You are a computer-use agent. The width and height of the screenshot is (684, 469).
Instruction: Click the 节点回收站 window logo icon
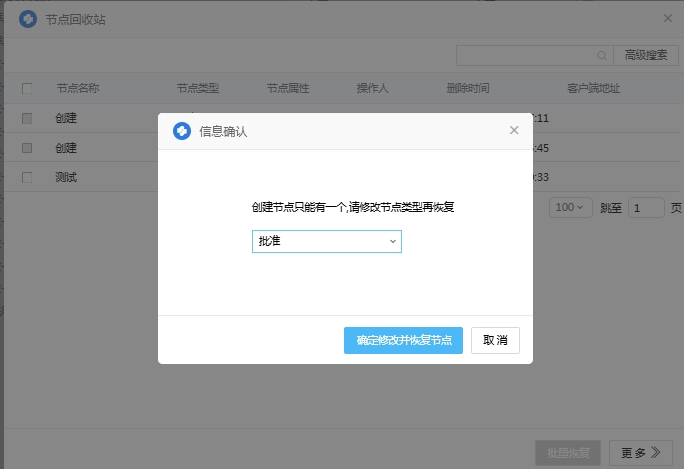pyautogui.click(x=28, y=19)
